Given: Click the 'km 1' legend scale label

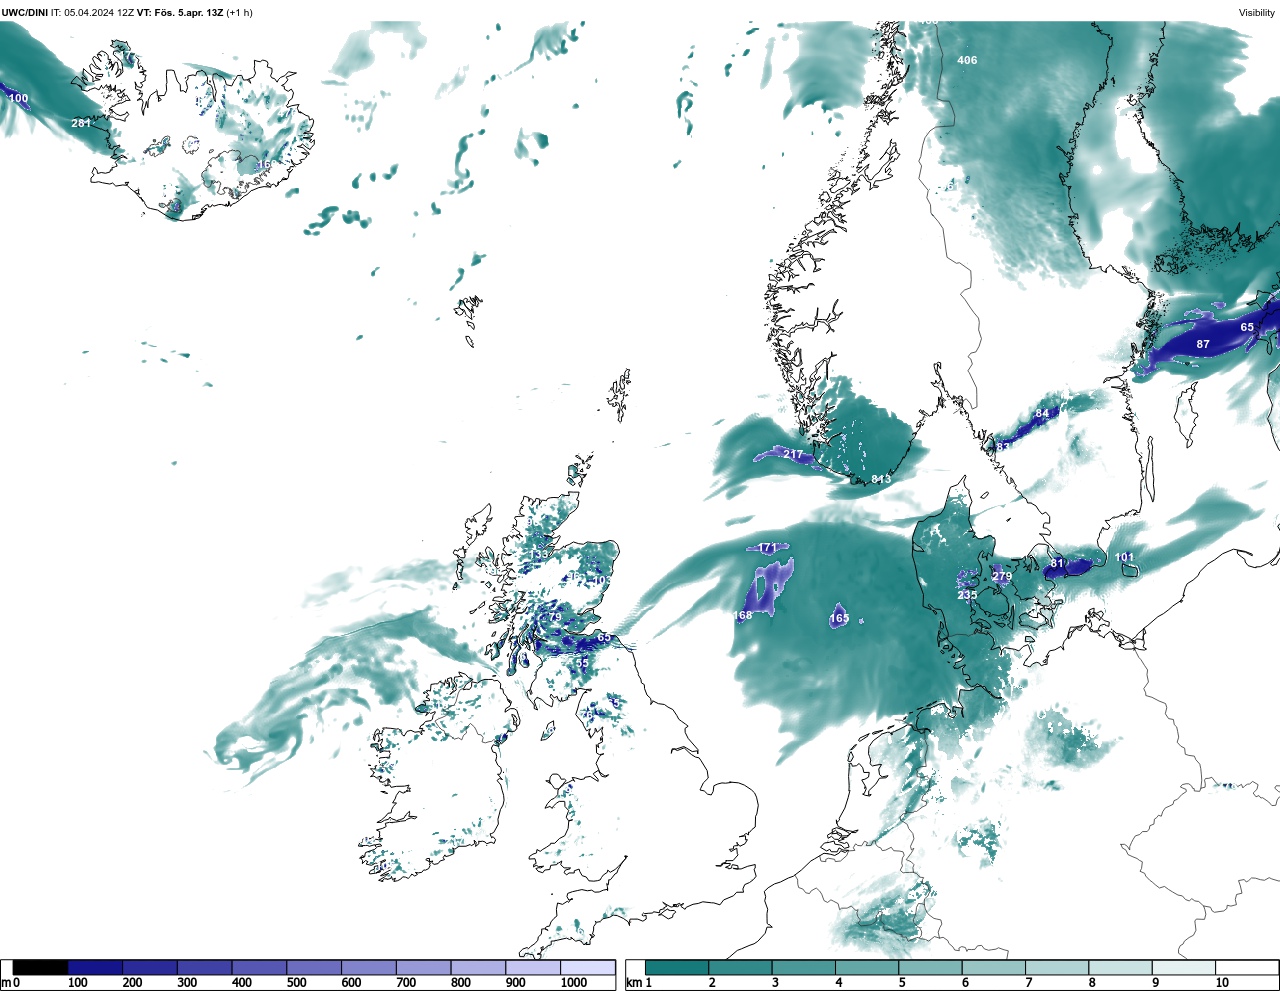Looking at the screenshot, I should [639, 983].
